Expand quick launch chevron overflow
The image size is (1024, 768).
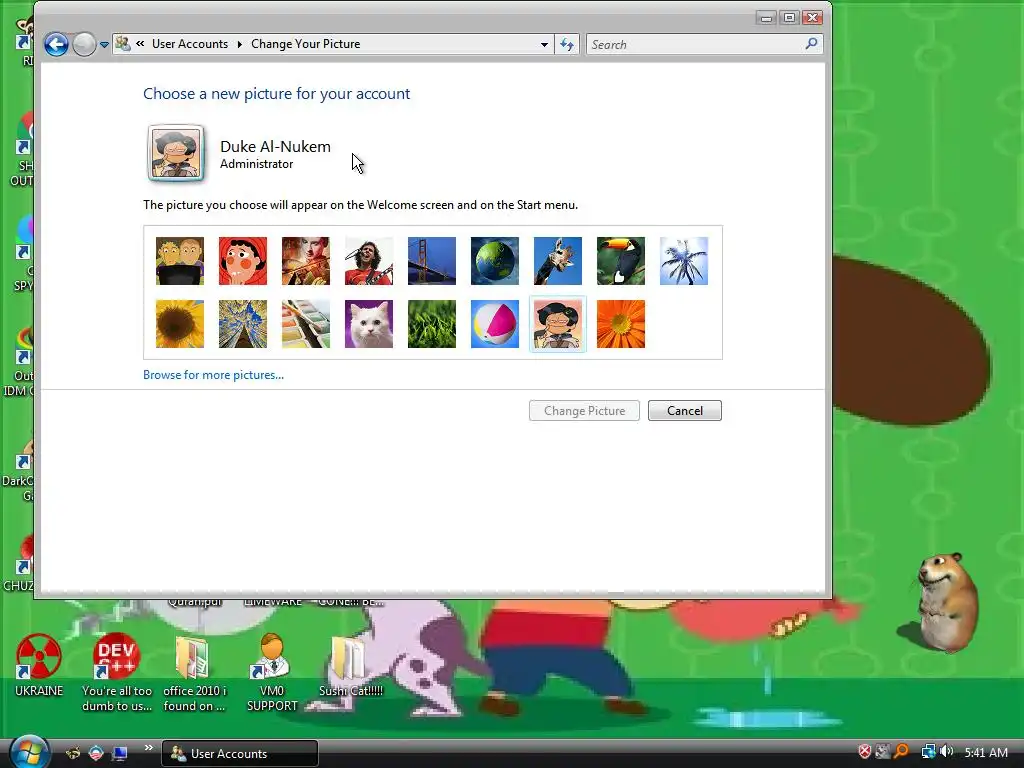click(x=149, y=748)
